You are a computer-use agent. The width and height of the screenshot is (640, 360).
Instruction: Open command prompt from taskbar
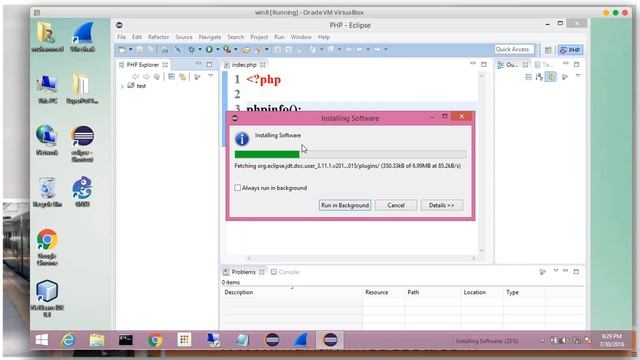click(125, 340)
